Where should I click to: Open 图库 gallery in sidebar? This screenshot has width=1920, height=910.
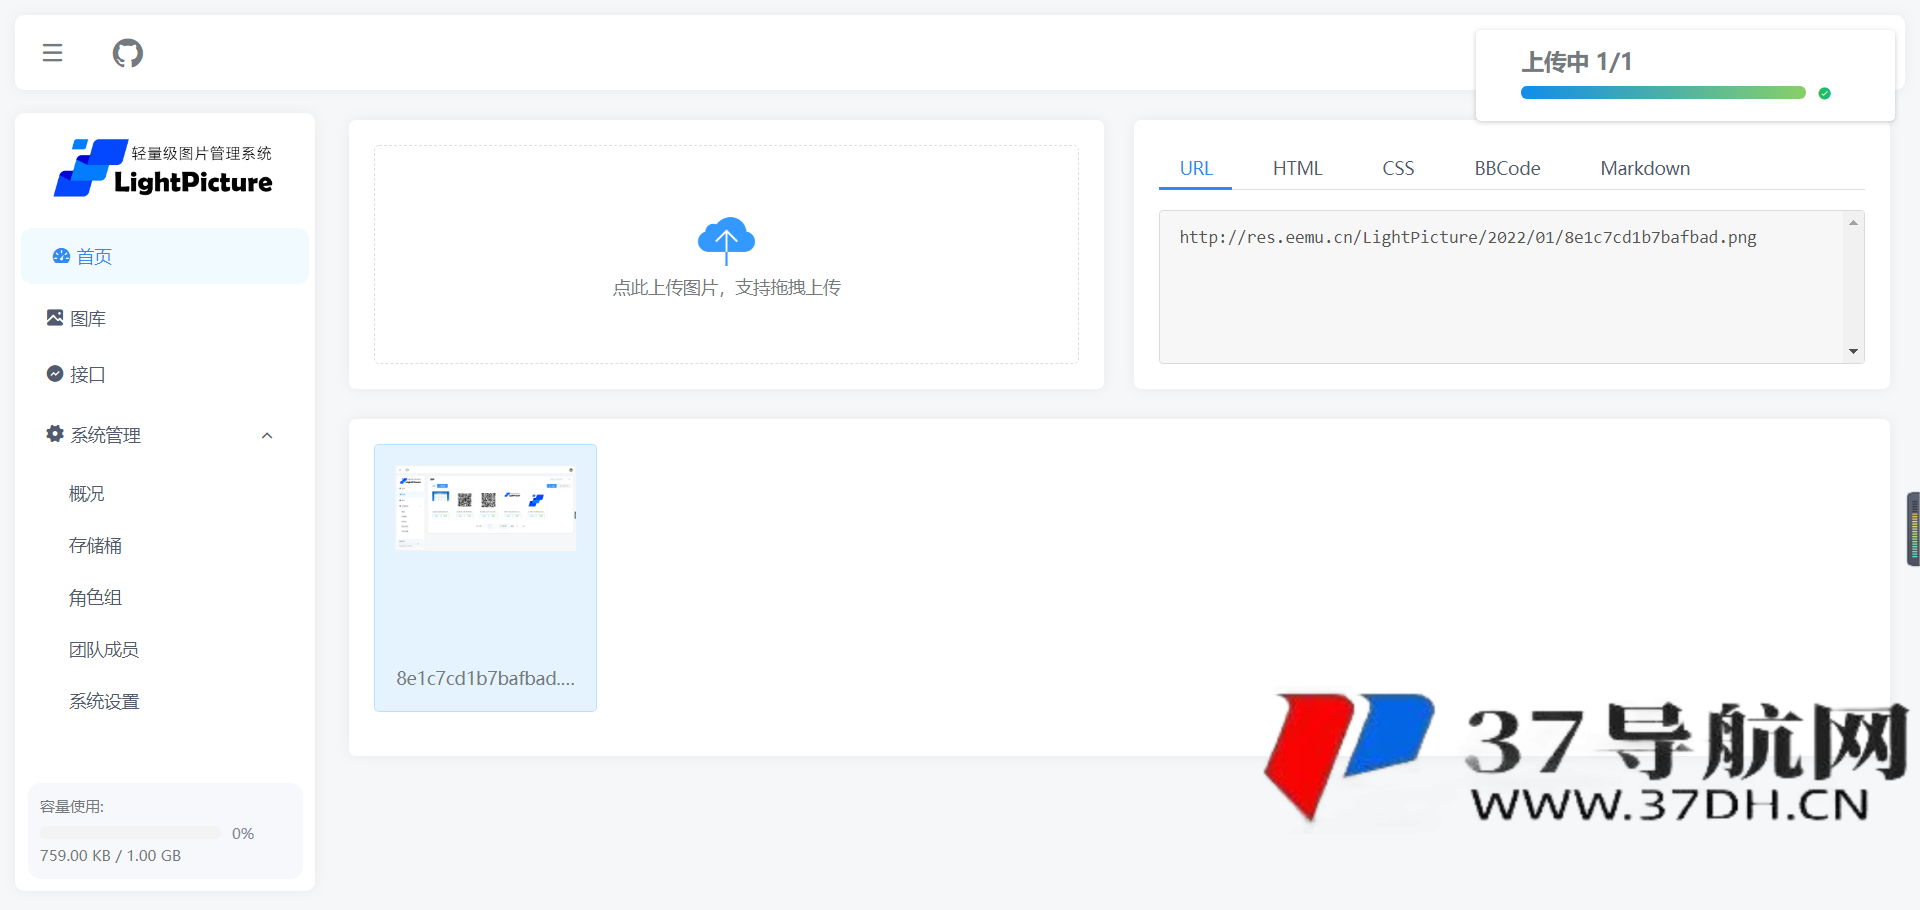88,319
